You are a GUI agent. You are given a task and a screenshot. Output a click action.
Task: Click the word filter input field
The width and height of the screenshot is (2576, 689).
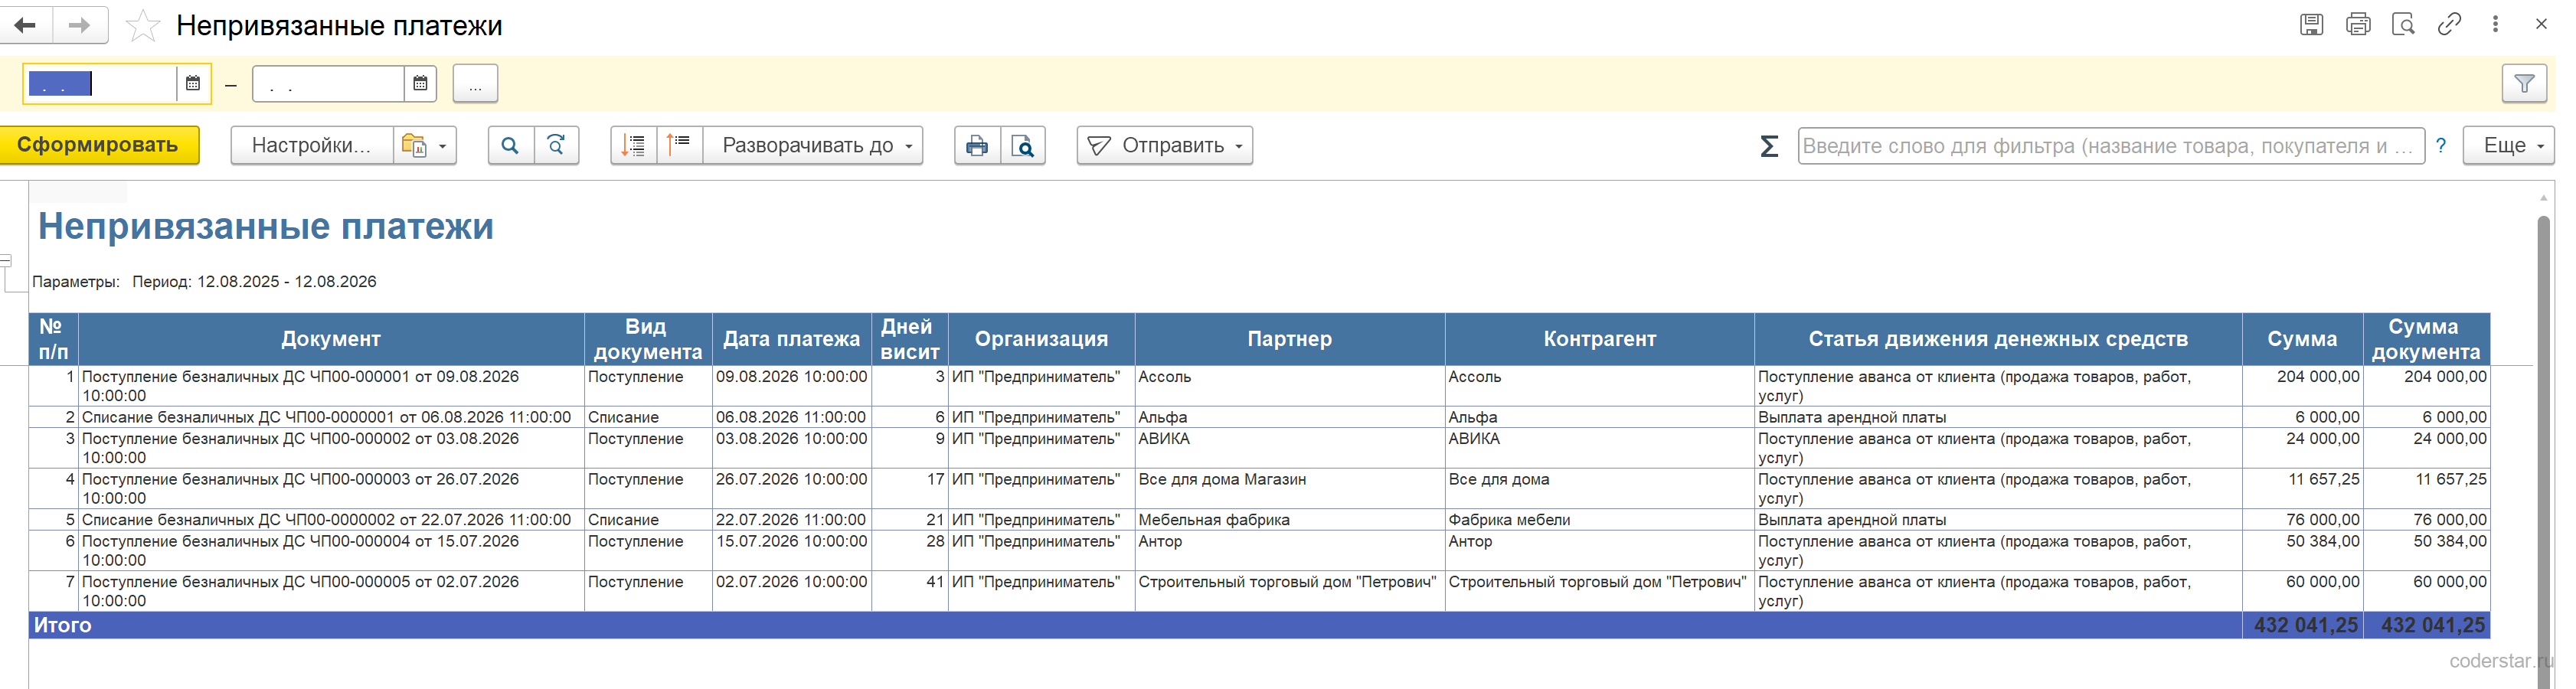[x=2110, y=146]
